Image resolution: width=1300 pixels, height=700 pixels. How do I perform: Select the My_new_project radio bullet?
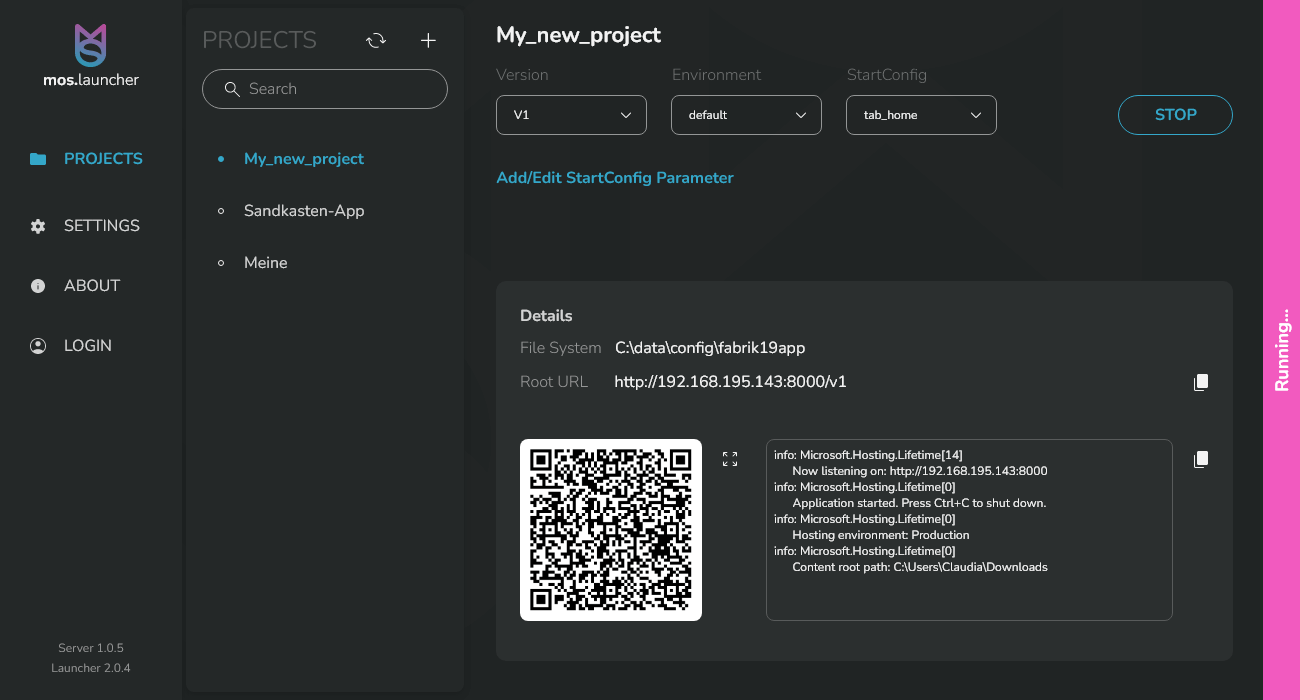(221, 158)
